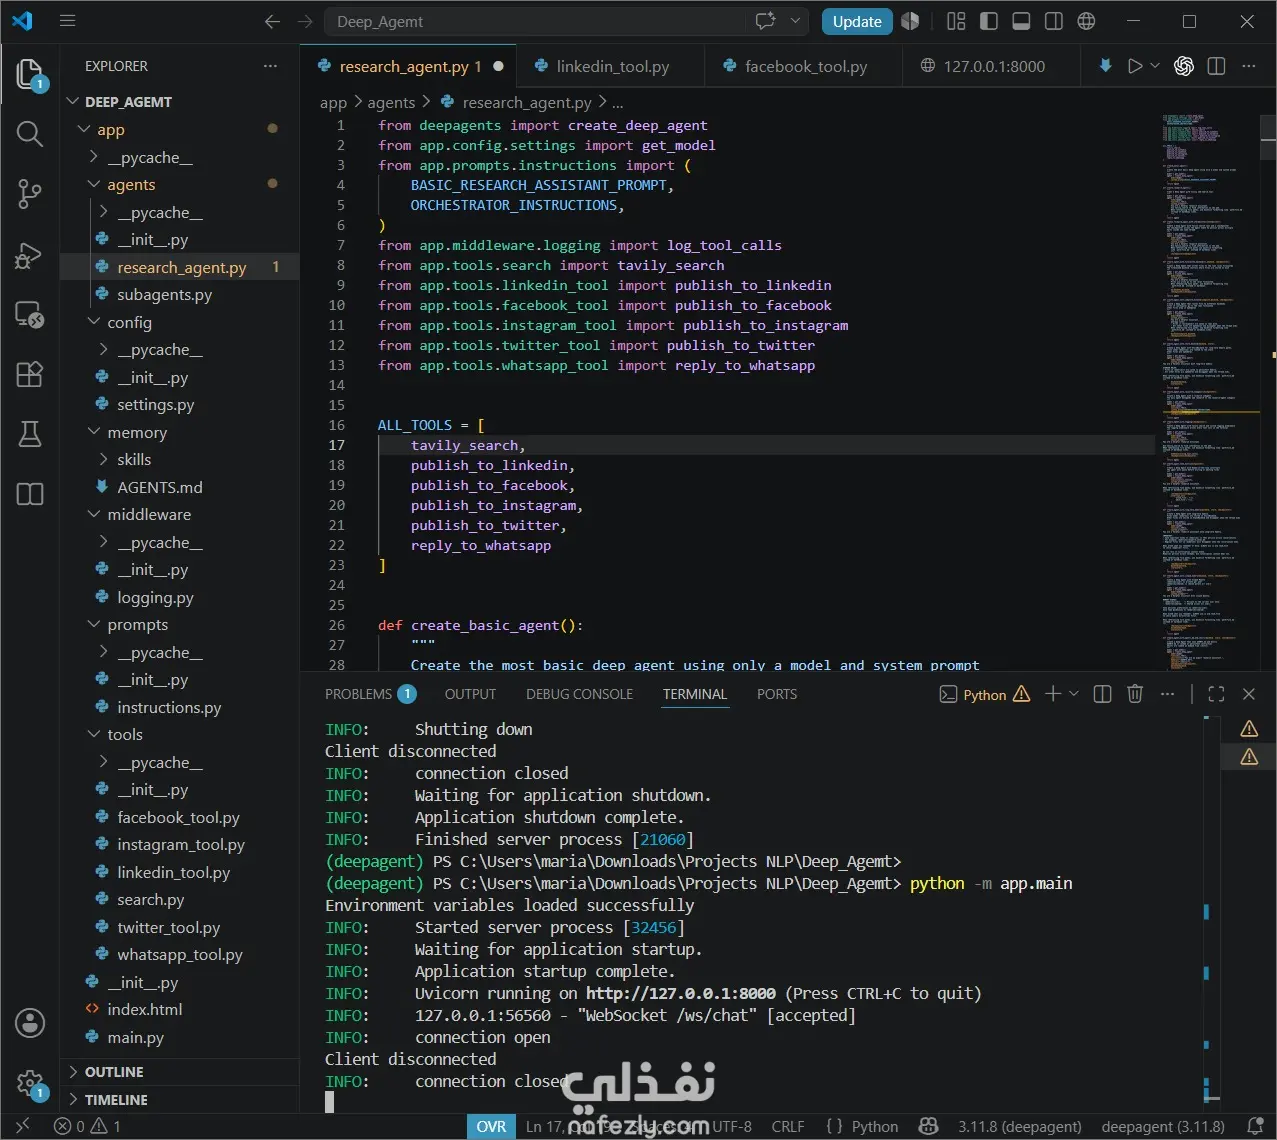This screenshot has height=1140, width=1277.
Task: Open the PROBLEMS panel tab
Action: click(370, 693)
